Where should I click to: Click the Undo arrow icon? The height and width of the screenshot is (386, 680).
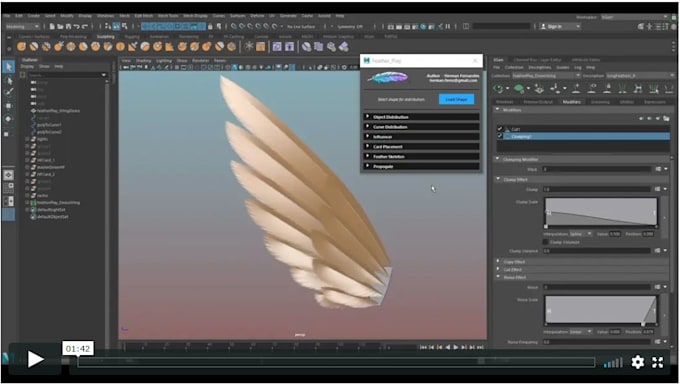point(76,26)
